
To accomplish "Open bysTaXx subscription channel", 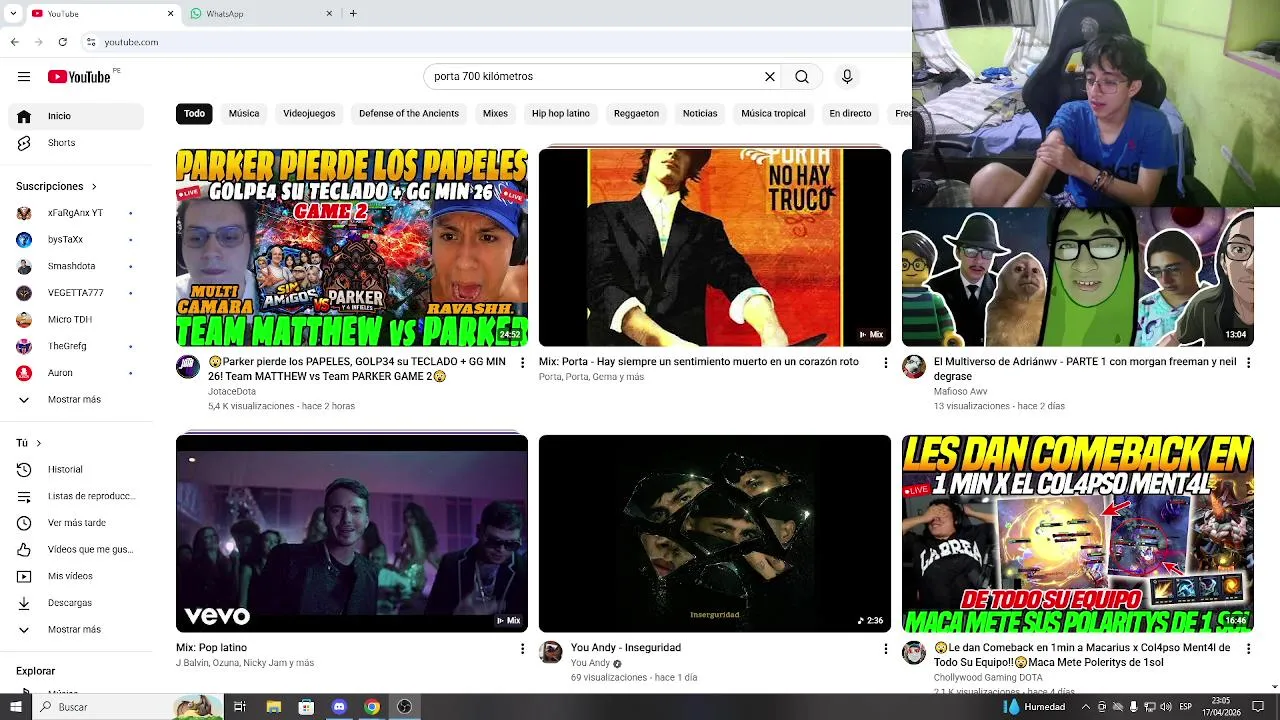I will (x=76, y=240).
